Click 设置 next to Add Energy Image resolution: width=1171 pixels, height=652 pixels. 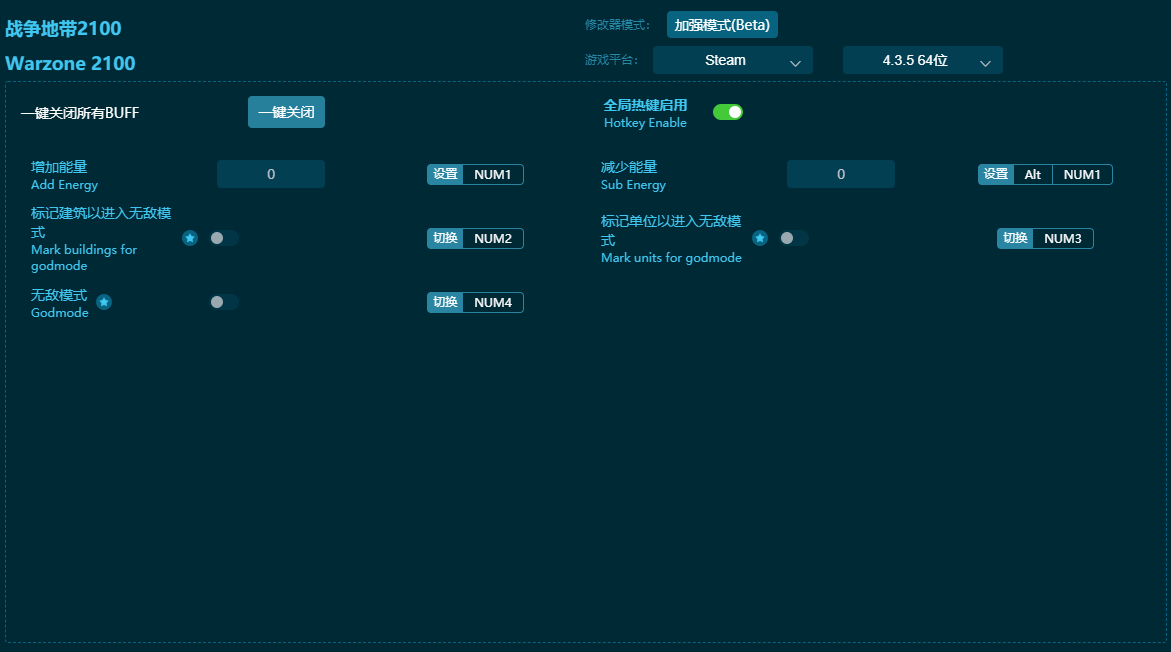pos(445,174)
